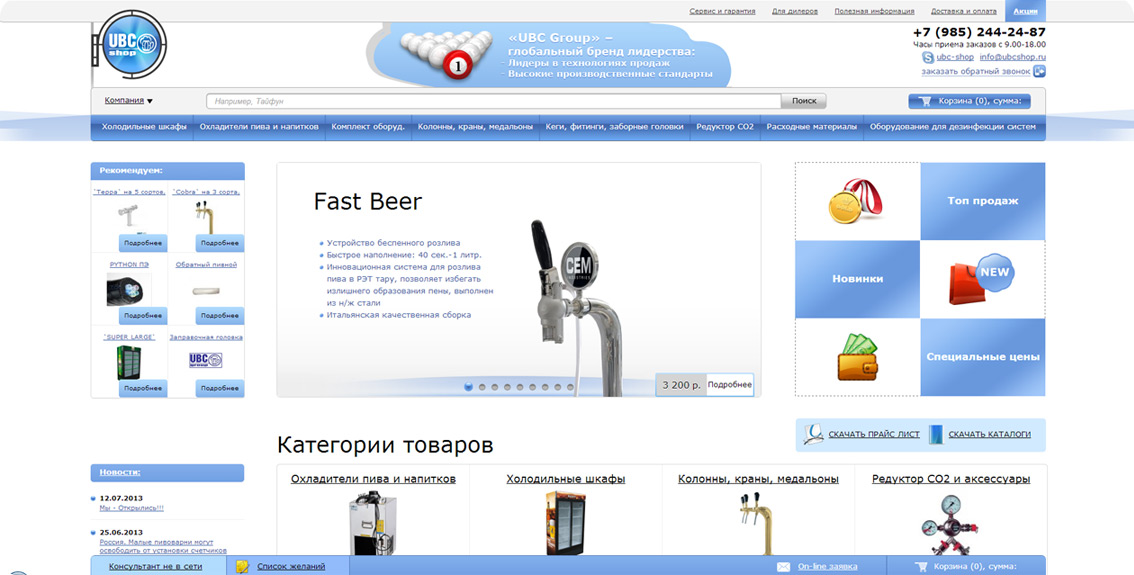The width and height of the screenshot is (1134, 575).
Task: Open Новинки tile
Action: 858,278
